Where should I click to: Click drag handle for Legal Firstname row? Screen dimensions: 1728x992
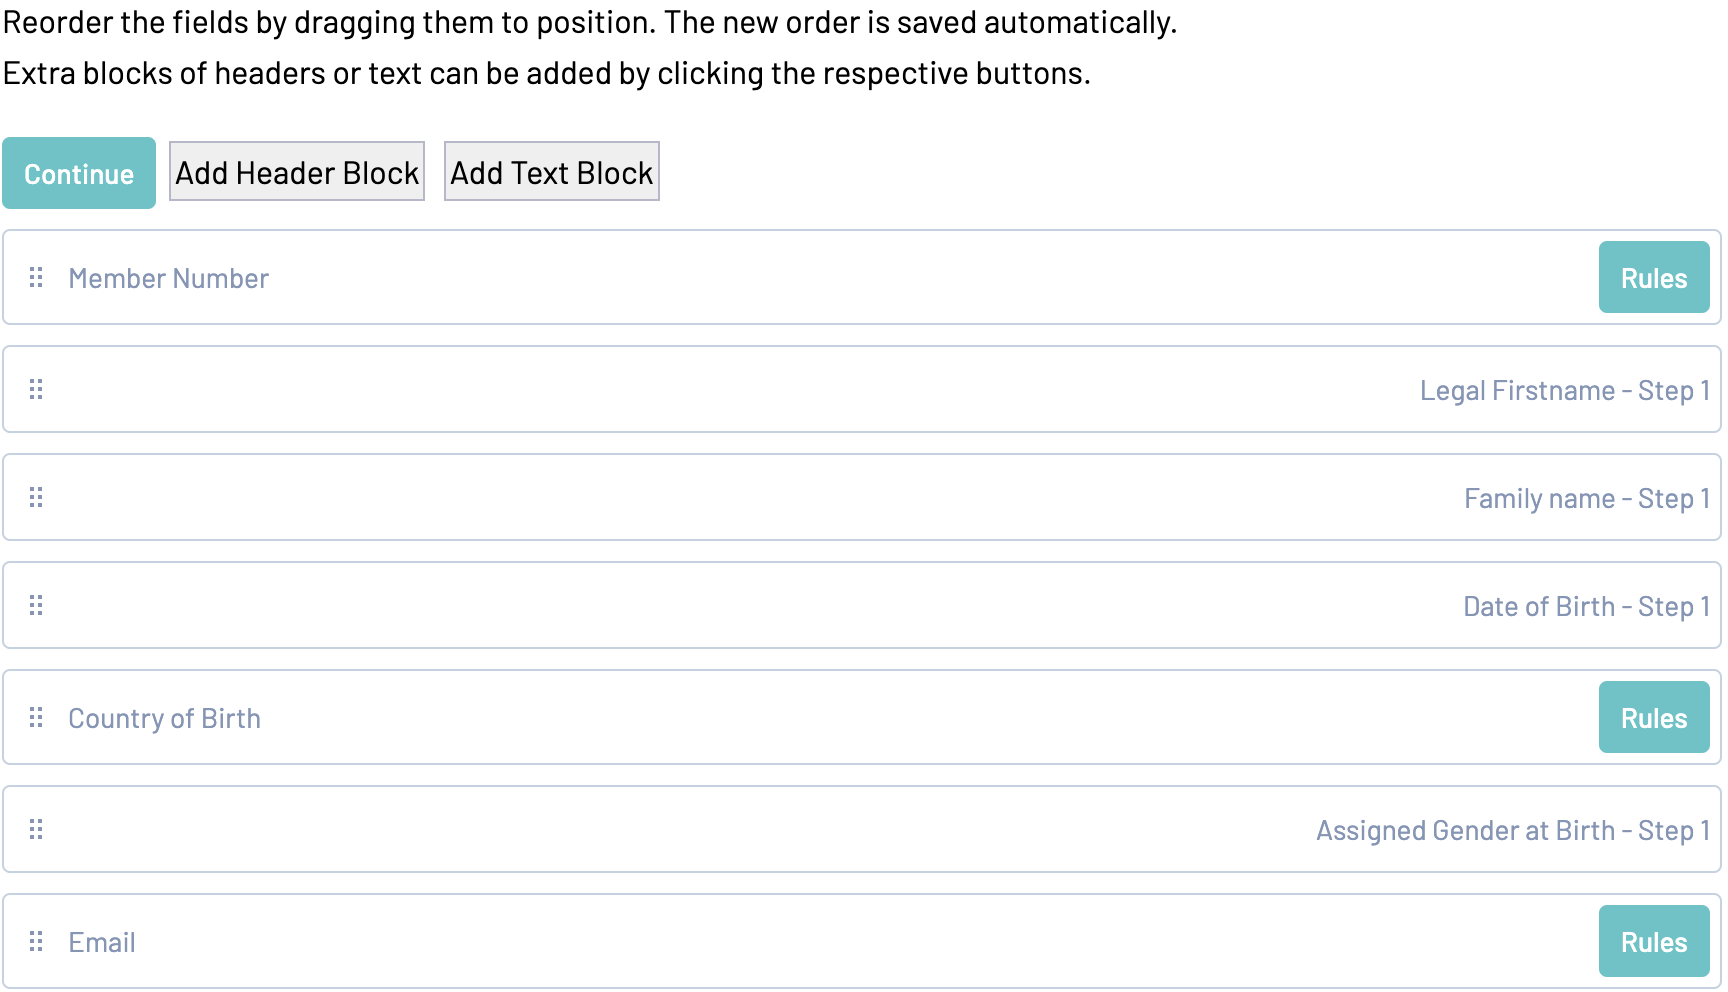tap(36, 389)
